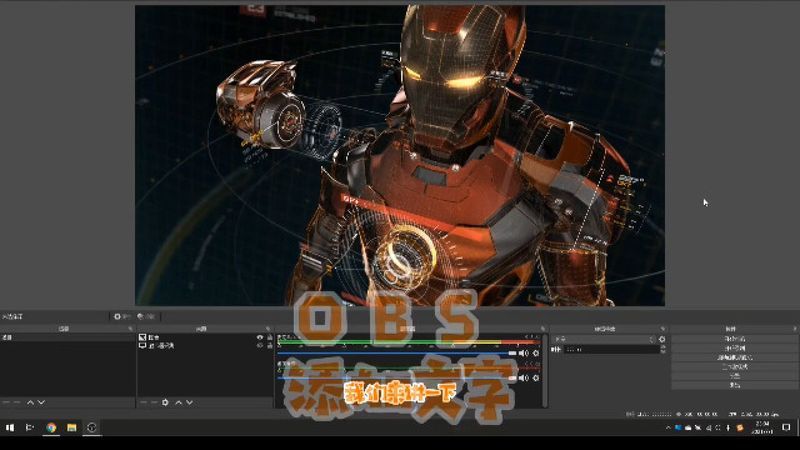Viewport: 800px width, 450px height.
Task: Open transition properties gear in Scene Transitions
Action: click(x=662, y=339)
